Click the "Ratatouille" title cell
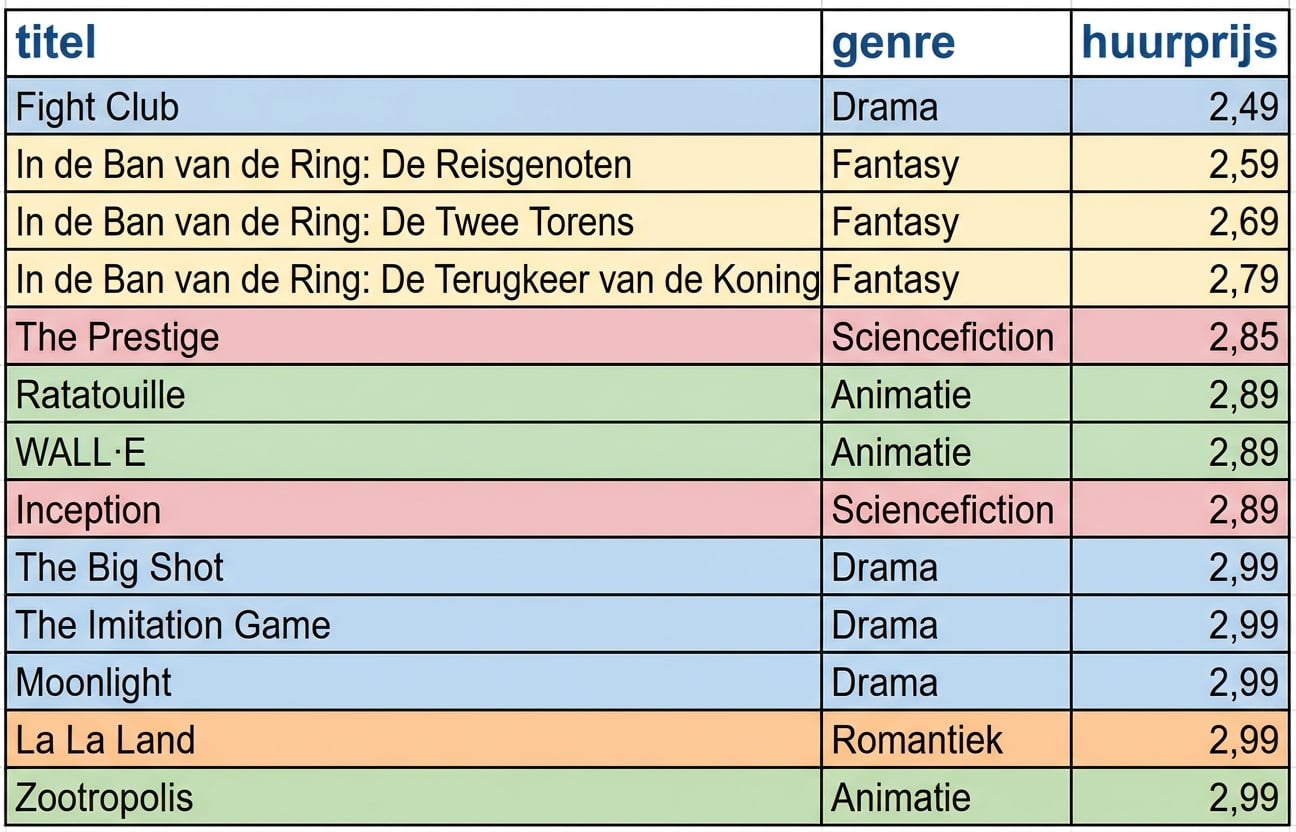This screenshot has height=832, width=1296. (100, 395)
